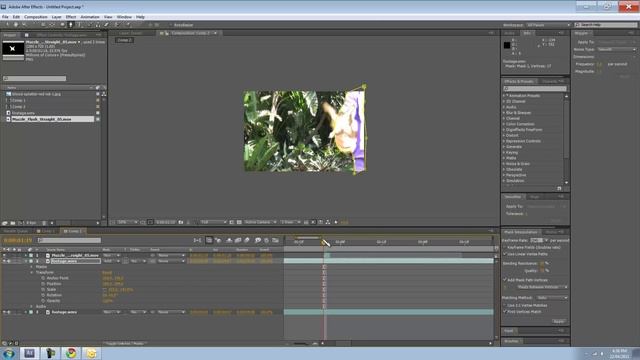Delete selected item with Project trash icon
This screenshot has width=640, height=360.
pos(44,223)
